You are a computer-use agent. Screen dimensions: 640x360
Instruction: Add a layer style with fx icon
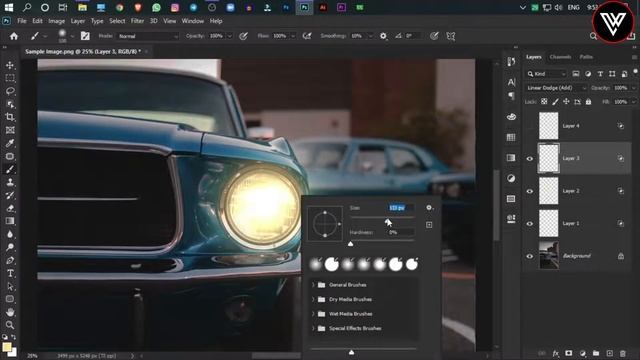pos(556,353)
